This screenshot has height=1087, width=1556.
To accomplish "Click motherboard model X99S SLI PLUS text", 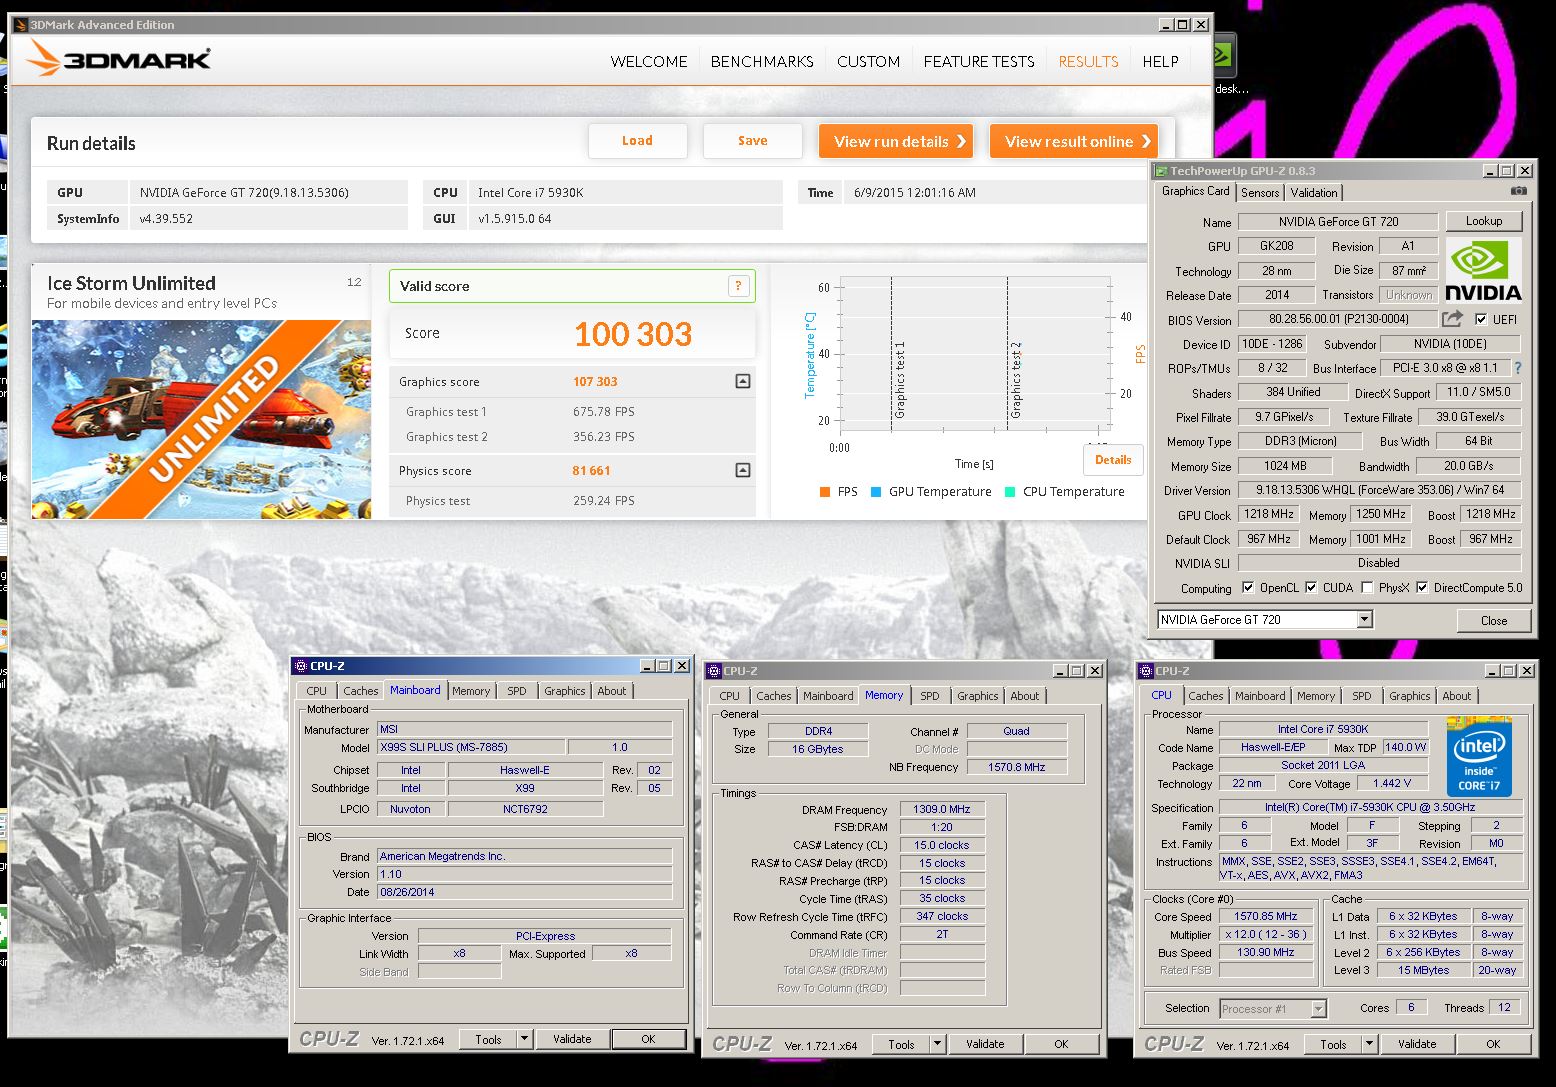I will point(444,747).
